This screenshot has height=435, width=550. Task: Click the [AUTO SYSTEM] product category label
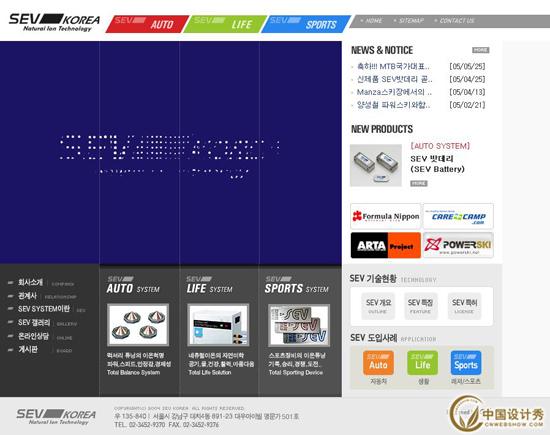(x=440, y=146)
